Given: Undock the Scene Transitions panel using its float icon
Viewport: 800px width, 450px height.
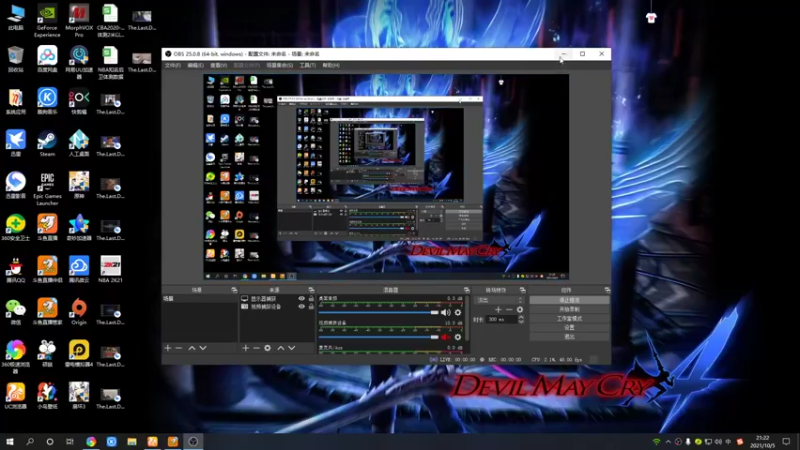Looking at the screenshot, I should (522, 290).
